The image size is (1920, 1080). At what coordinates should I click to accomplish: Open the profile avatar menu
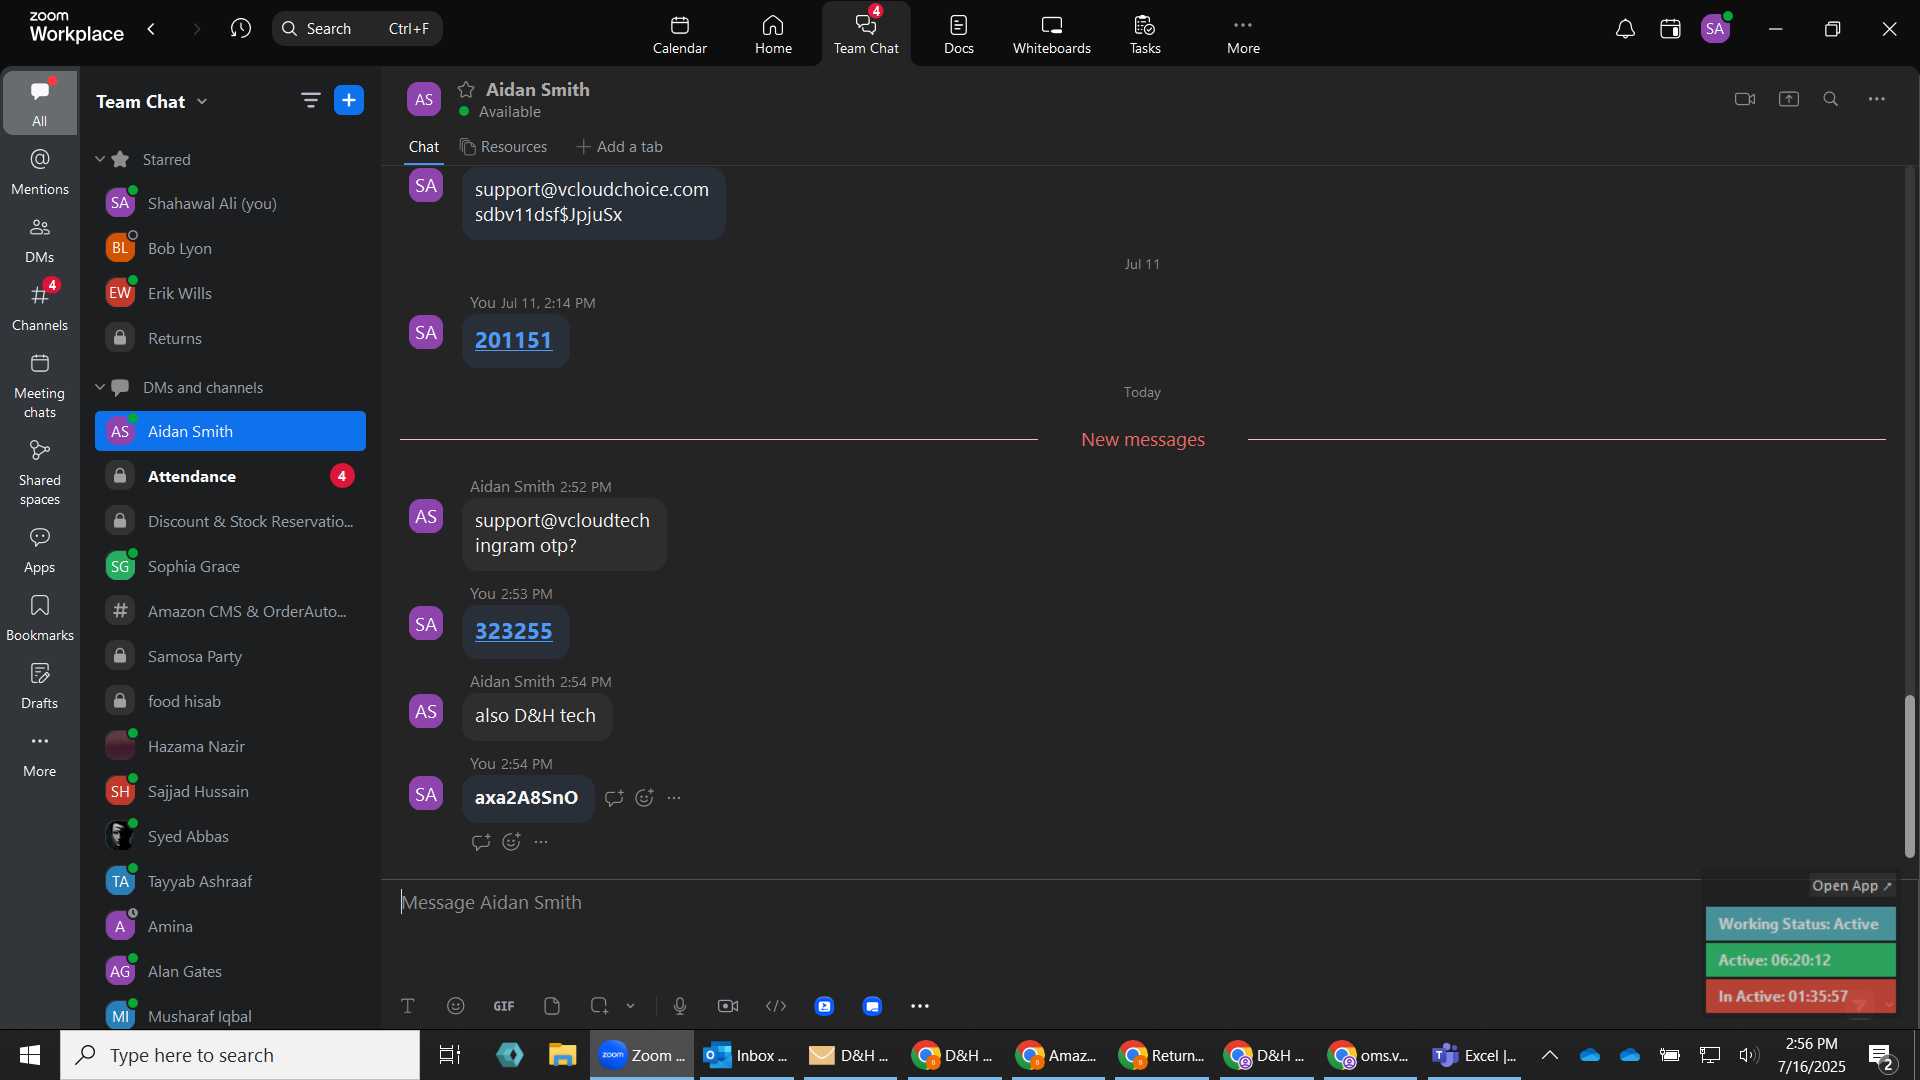1716,29
